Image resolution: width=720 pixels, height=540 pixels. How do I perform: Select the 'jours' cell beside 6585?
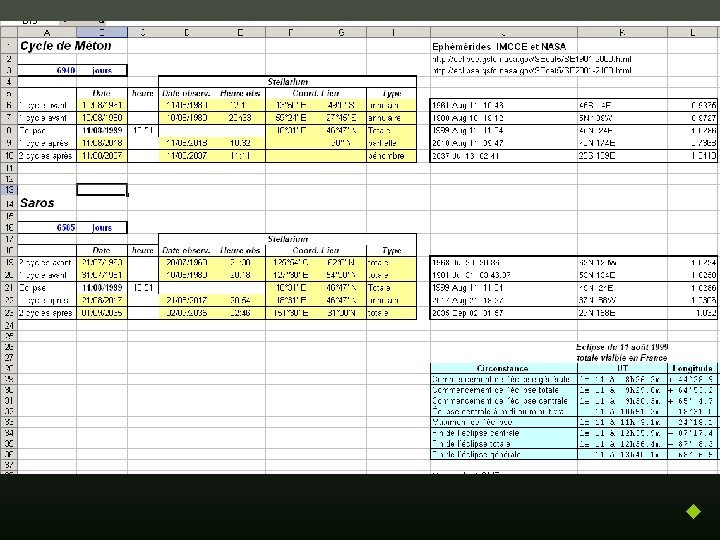pos(101,228)
